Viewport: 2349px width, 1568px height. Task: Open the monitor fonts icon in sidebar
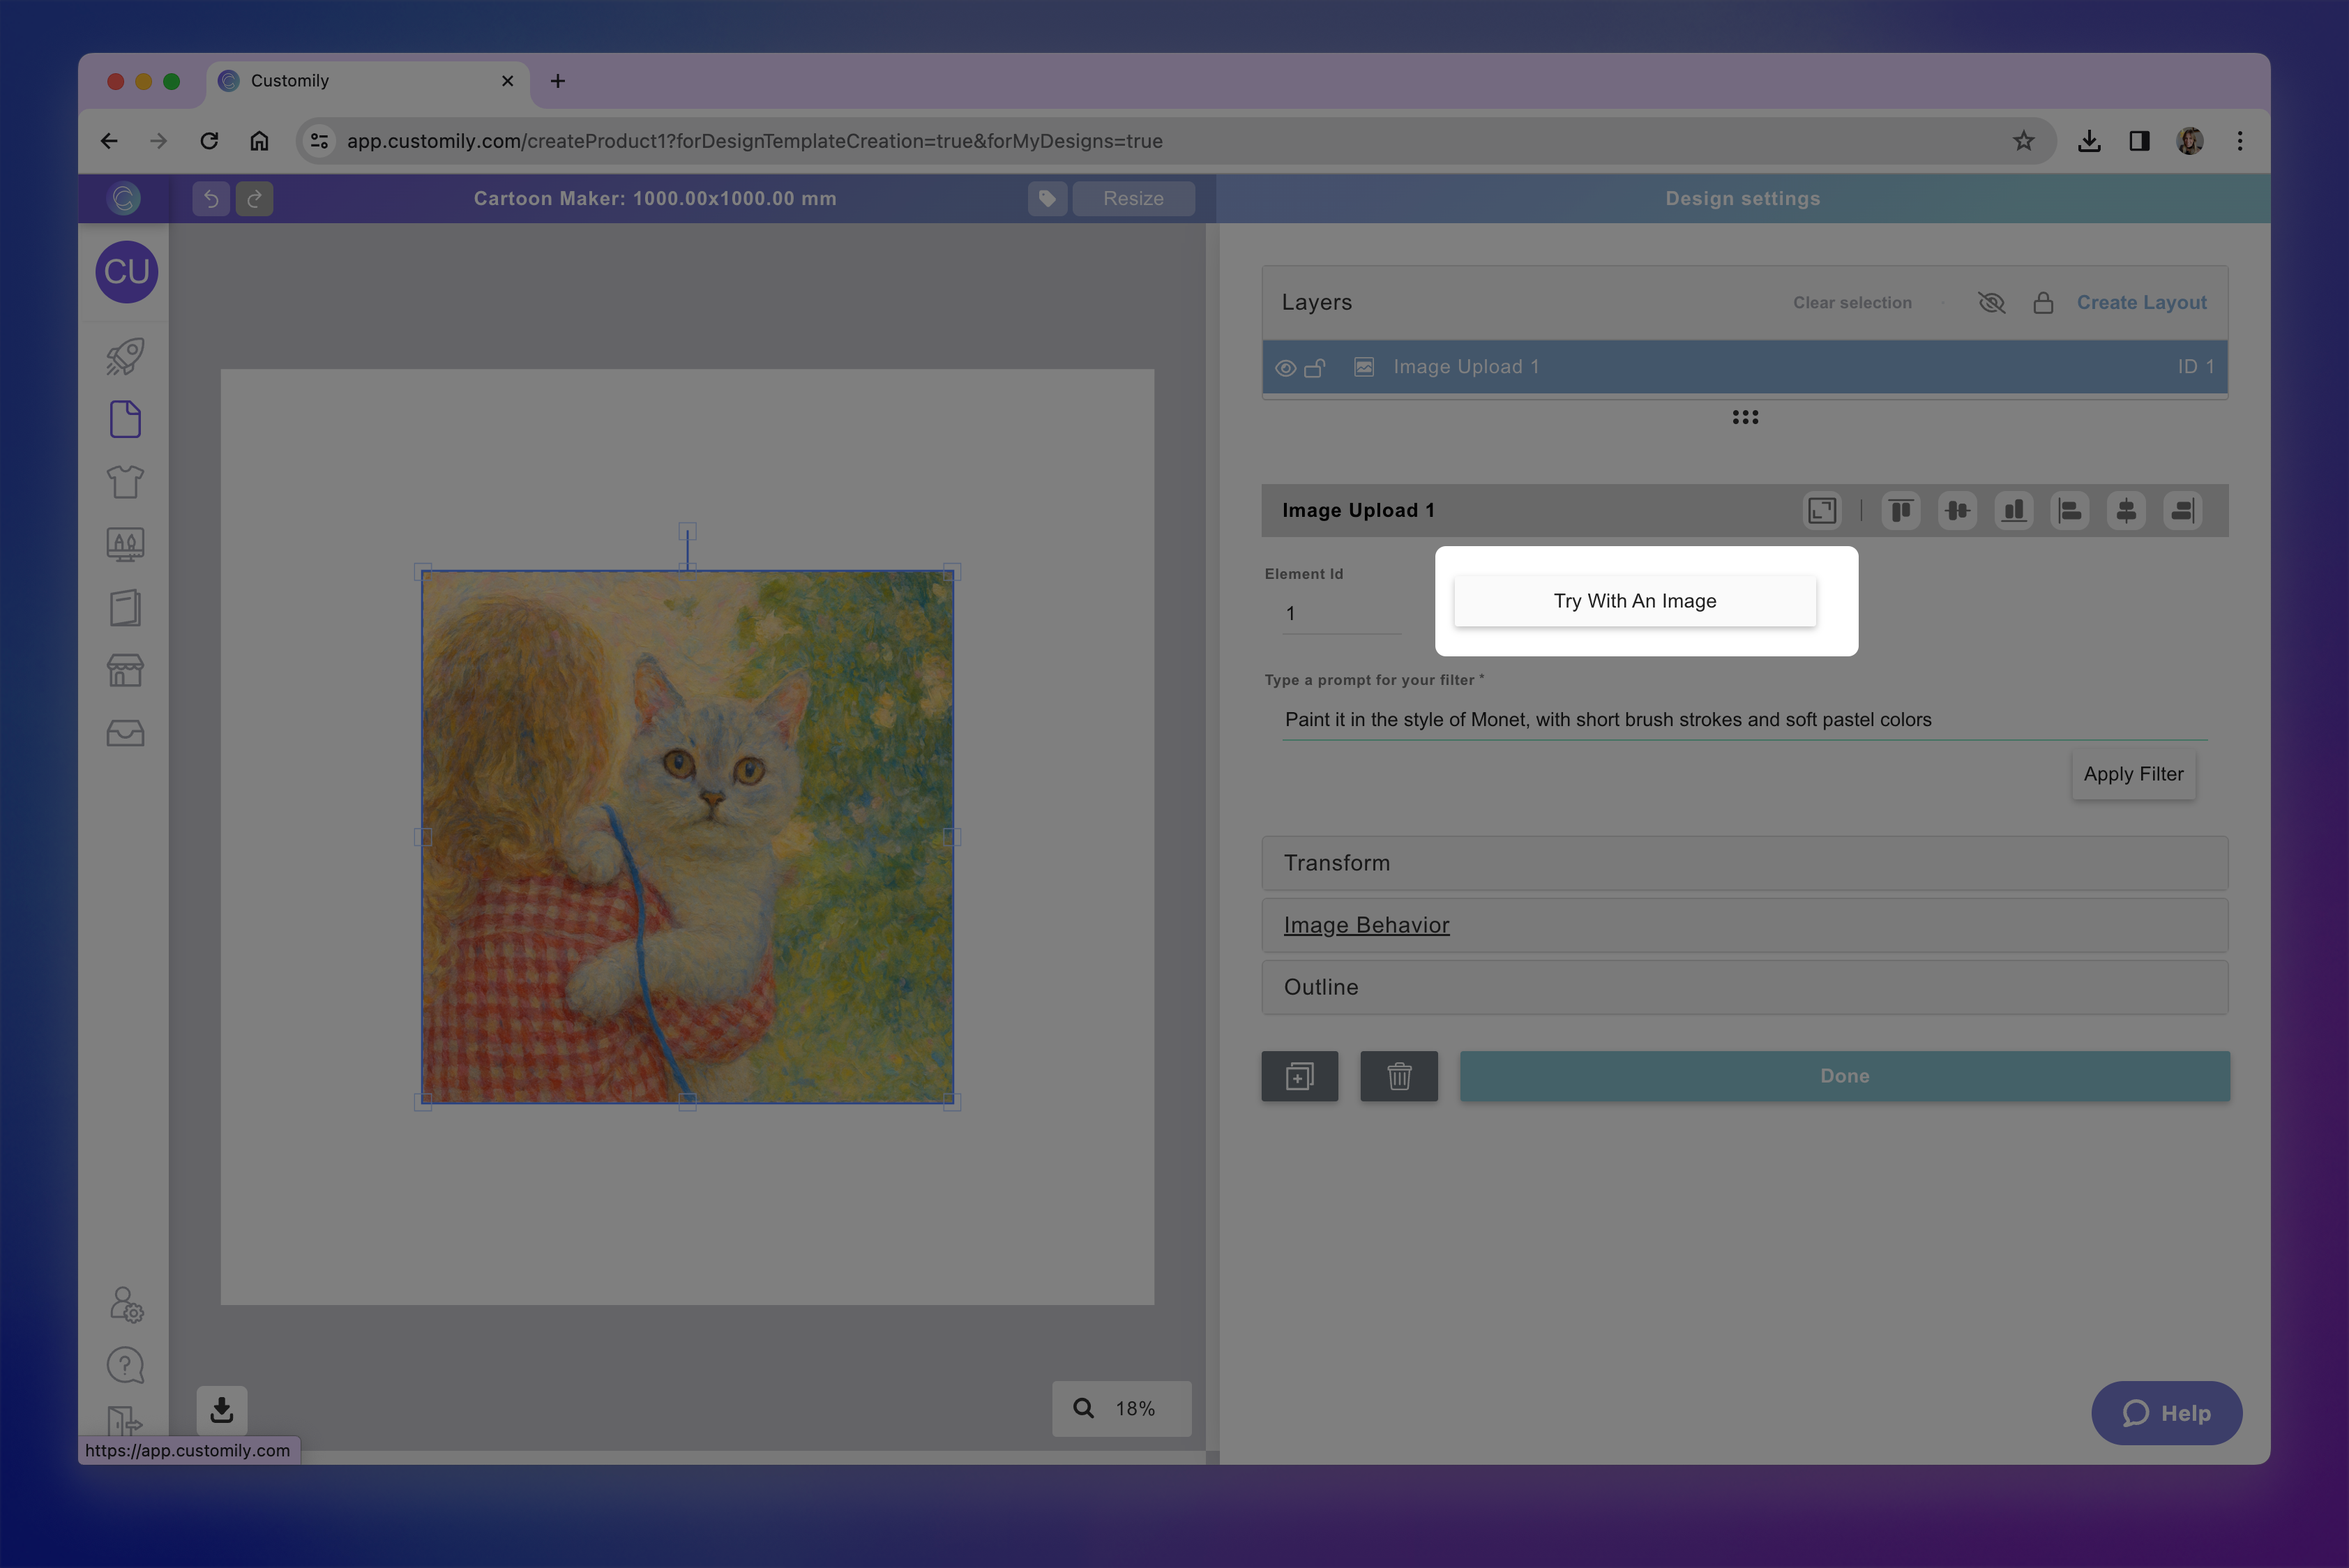(x=125, y=544)
